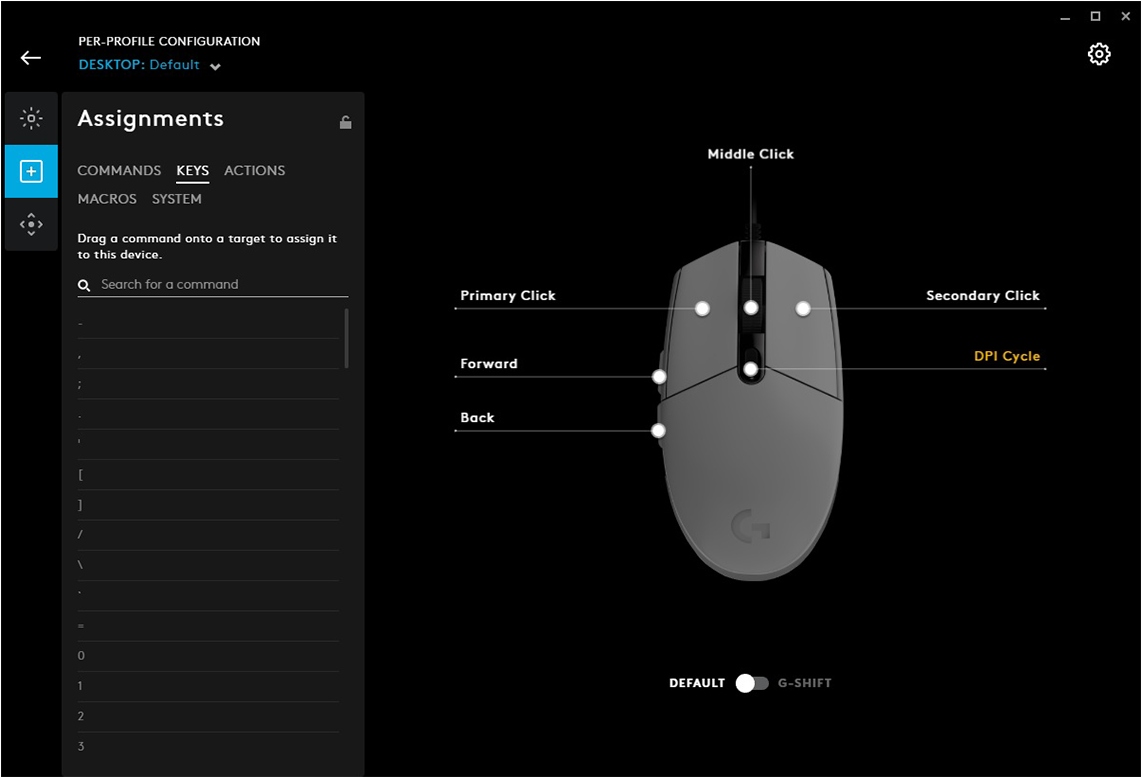Switch to the COMMANDS tab
Image resolution: width=1142 pixels, height=777 pixels.
click(x=119, y=171)
